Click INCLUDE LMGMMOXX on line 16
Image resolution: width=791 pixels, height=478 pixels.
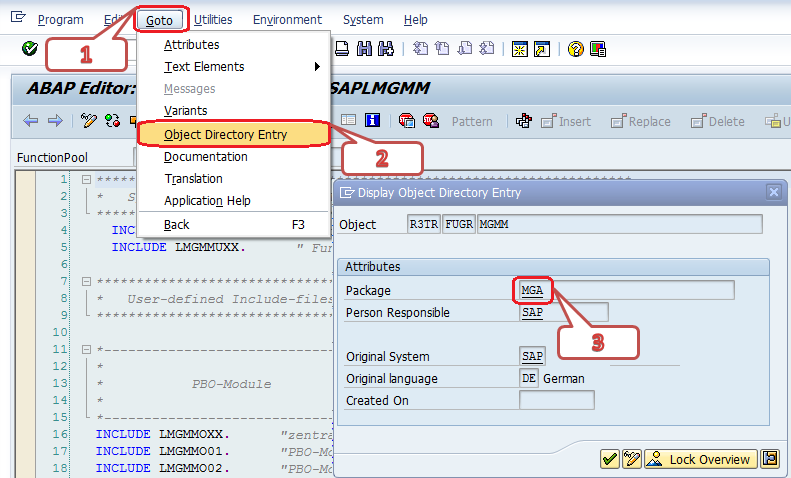pos(162,434)
